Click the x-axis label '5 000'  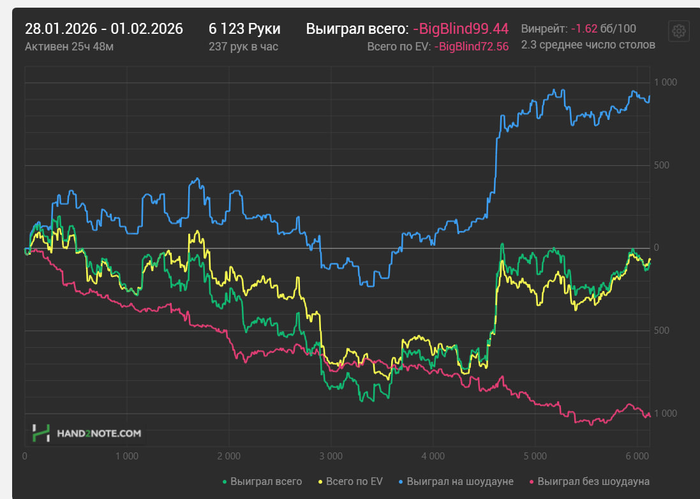[x=535, y=456]
